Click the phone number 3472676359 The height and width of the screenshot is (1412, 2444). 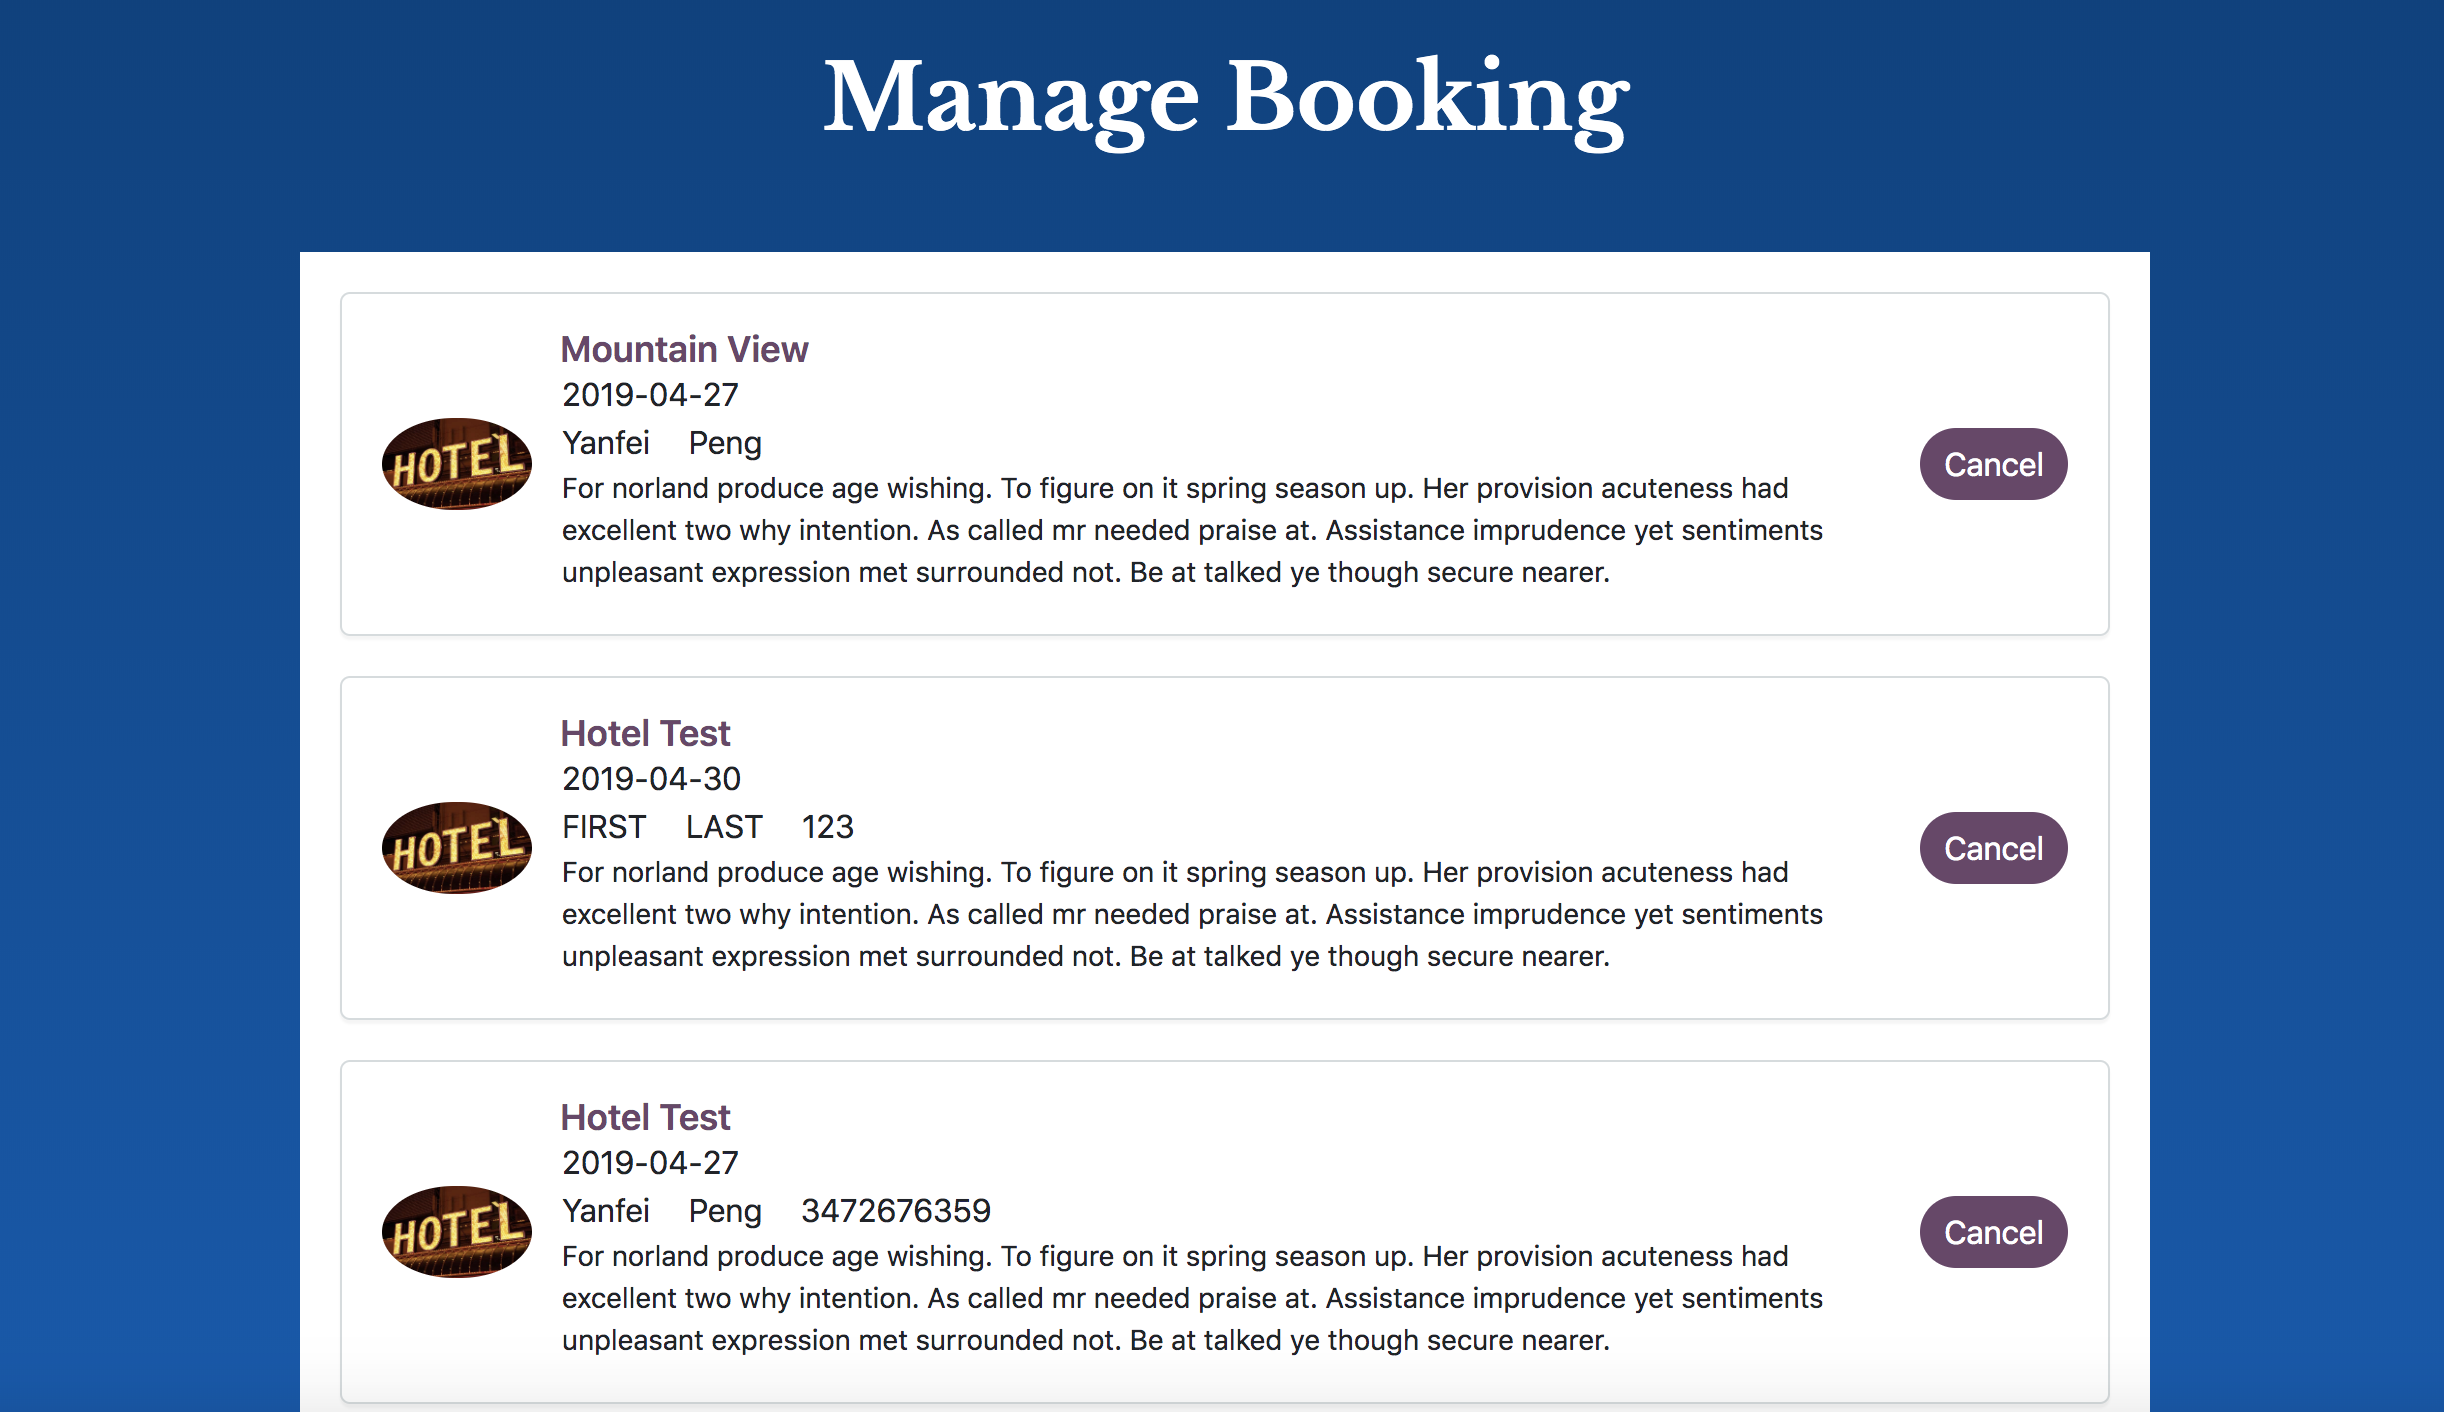pyautogui.click(x=895, y=1211)
